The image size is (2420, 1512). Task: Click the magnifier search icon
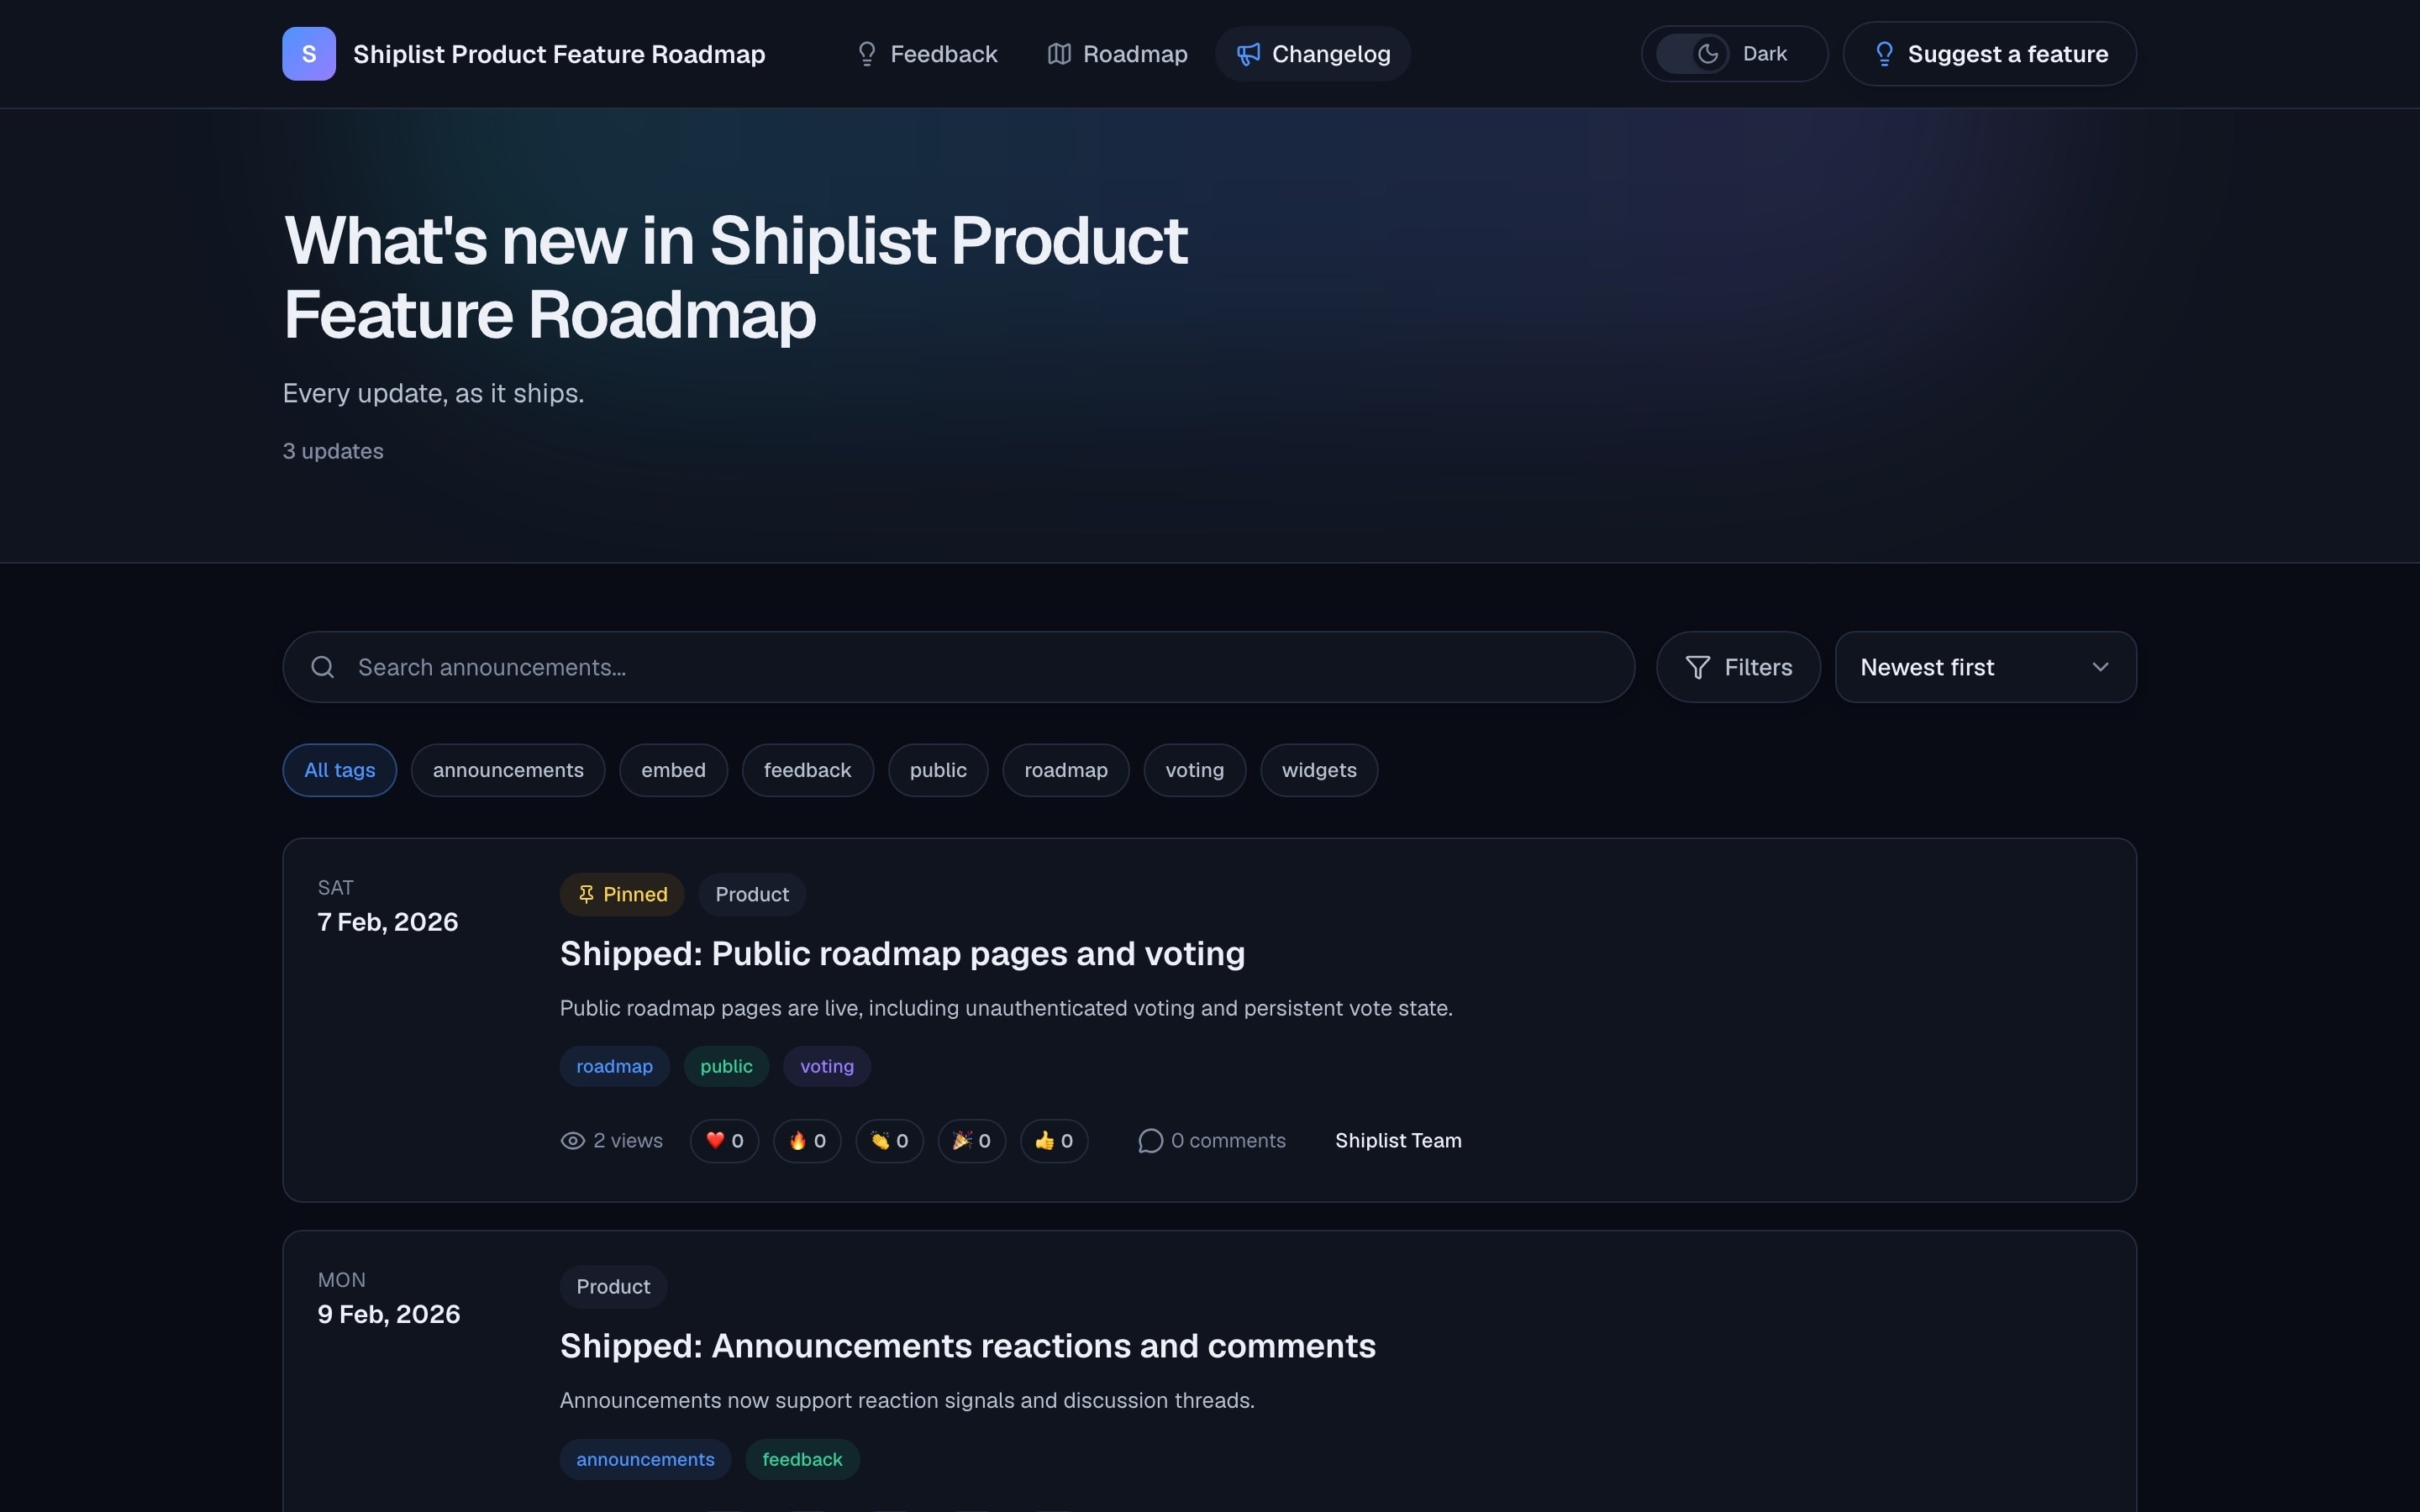322,667
